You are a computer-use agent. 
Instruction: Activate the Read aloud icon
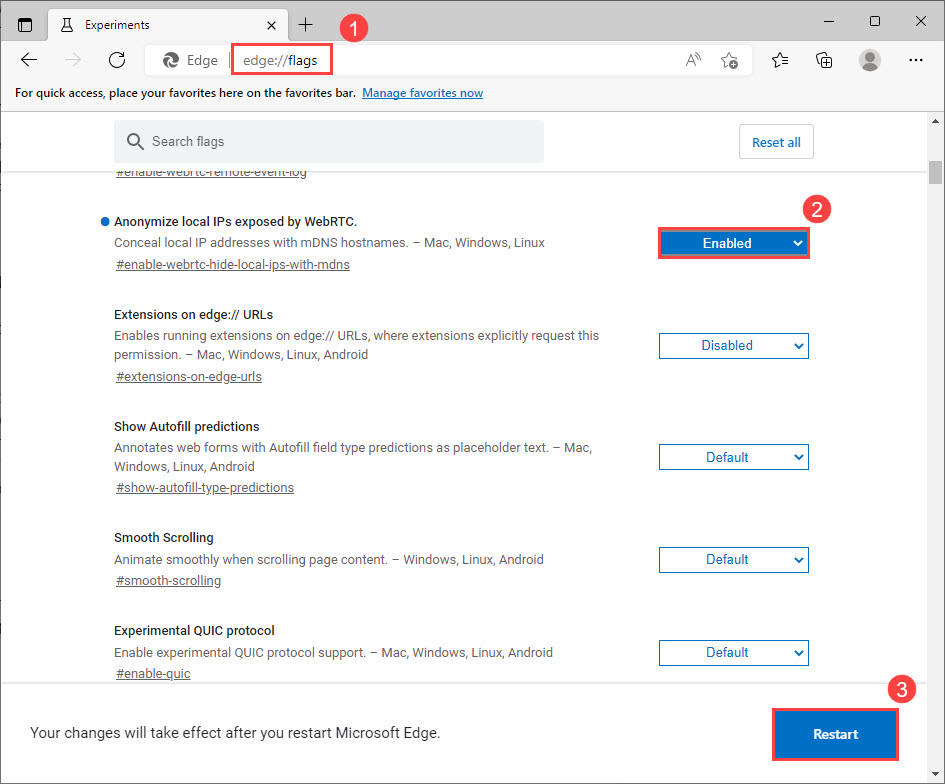tap(693, 60)
